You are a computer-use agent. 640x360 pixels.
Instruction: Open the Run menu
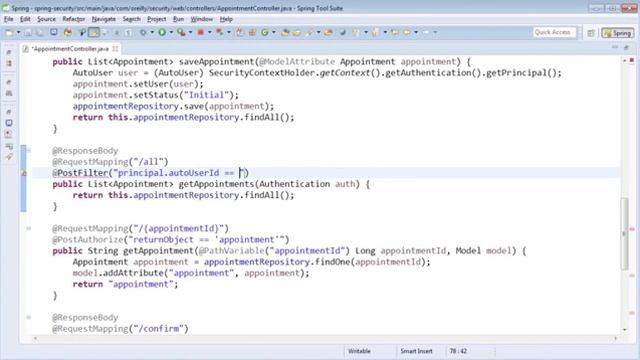pos(178,19)
